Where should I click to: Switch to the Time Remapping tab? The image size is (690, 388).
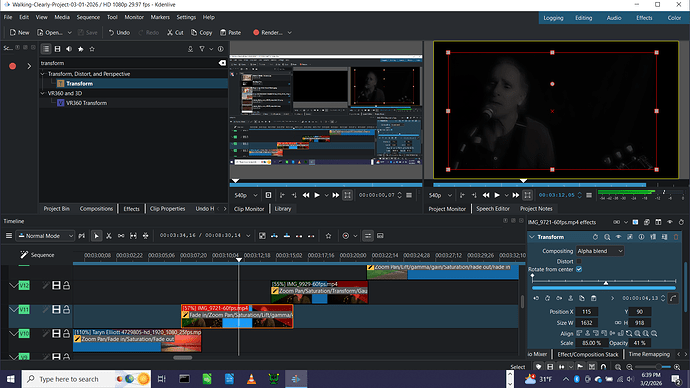[x=649, y=354]
